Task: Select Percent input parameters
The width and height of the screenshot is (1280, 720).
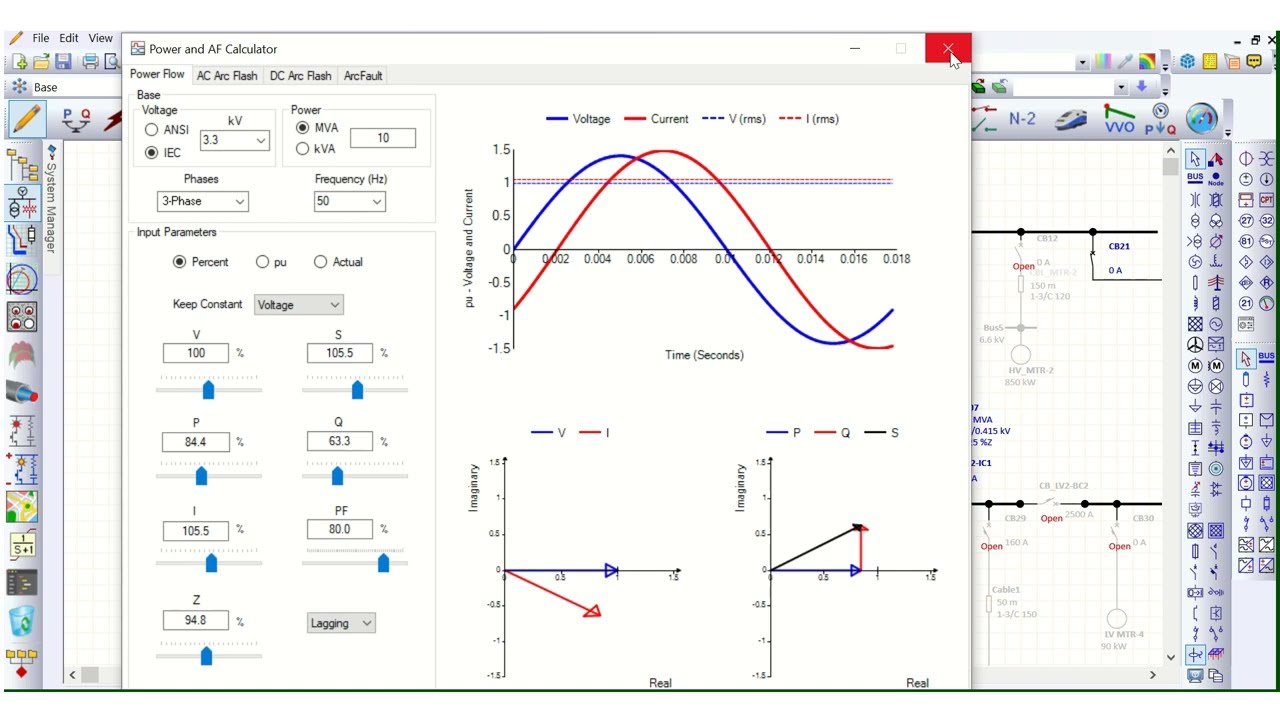Action: (180, 262)
